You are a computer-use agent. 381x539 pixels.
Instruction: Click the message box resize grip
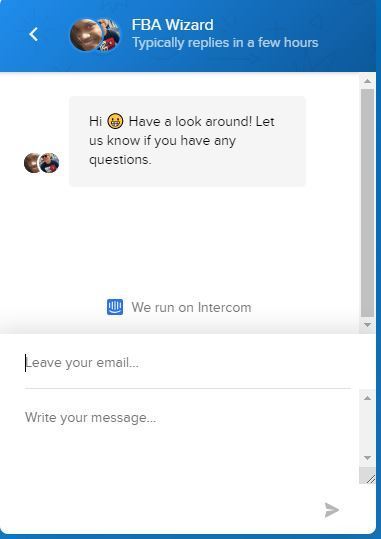pos(368,476)
